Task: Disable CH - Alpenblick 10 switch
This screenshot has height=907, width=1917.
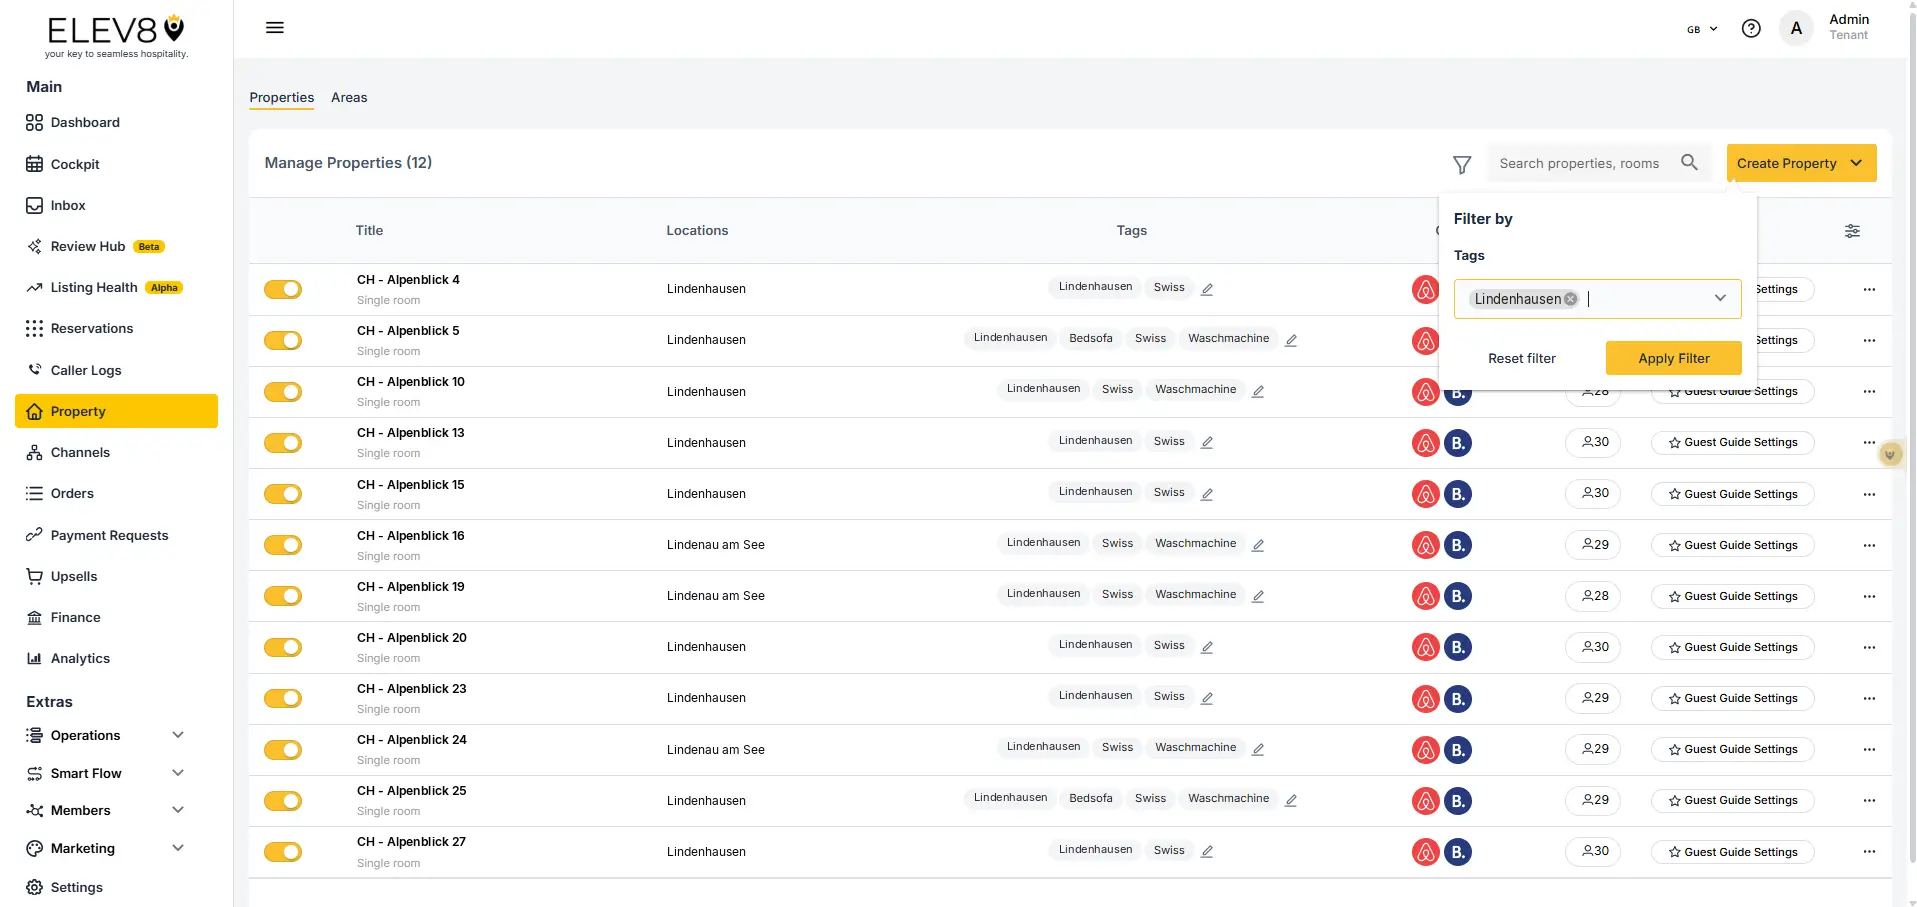Action: tap(283, 391)
